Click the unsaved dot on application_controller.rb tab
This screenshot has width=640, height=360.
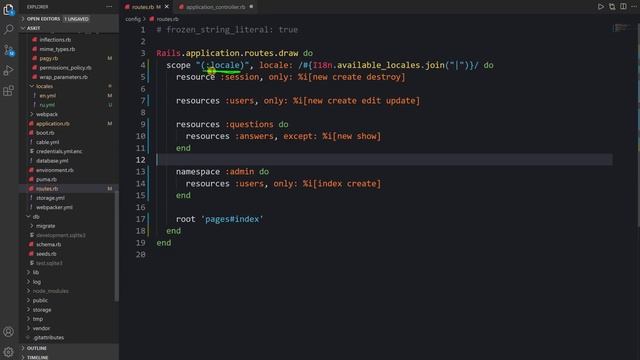[x=251, y=7]
